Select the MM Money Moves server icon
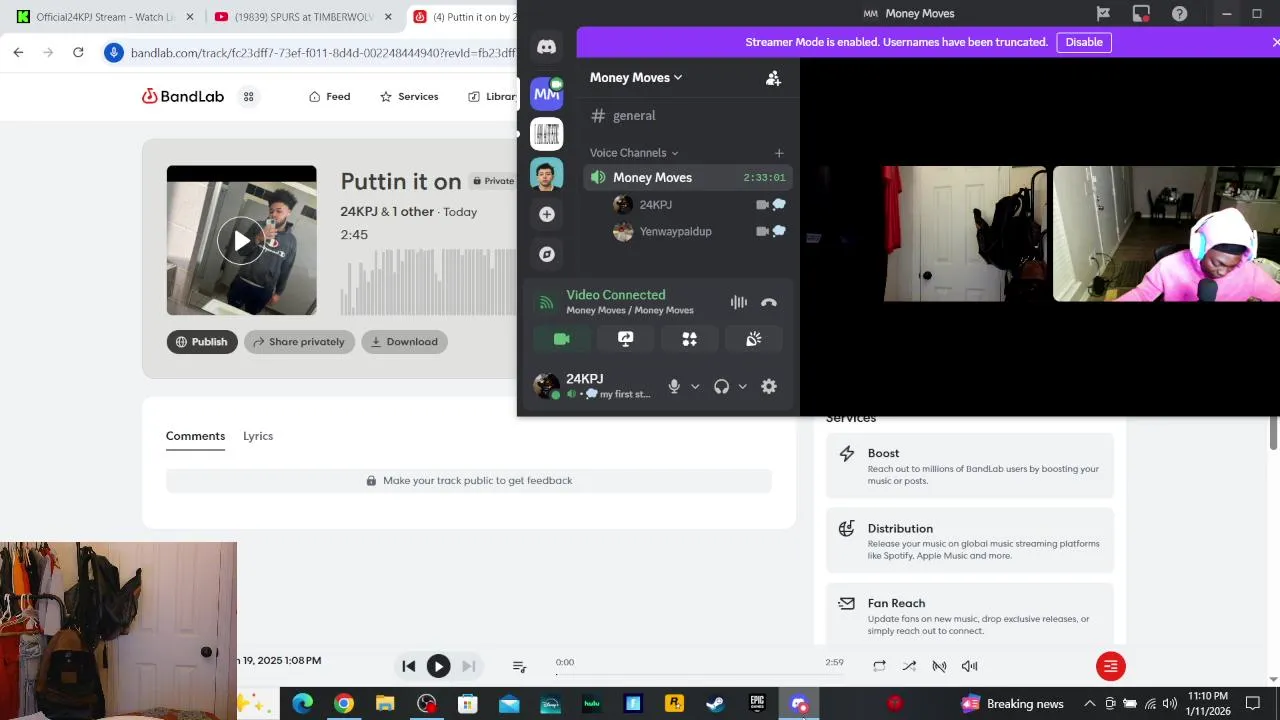Image resolution: width=1280 pixels, height=720 pixels. 546,94
